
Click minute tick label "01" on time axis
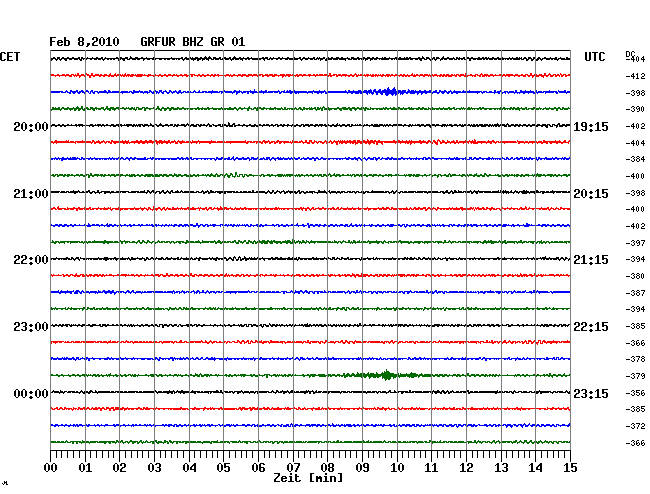(x=85, y=468)
